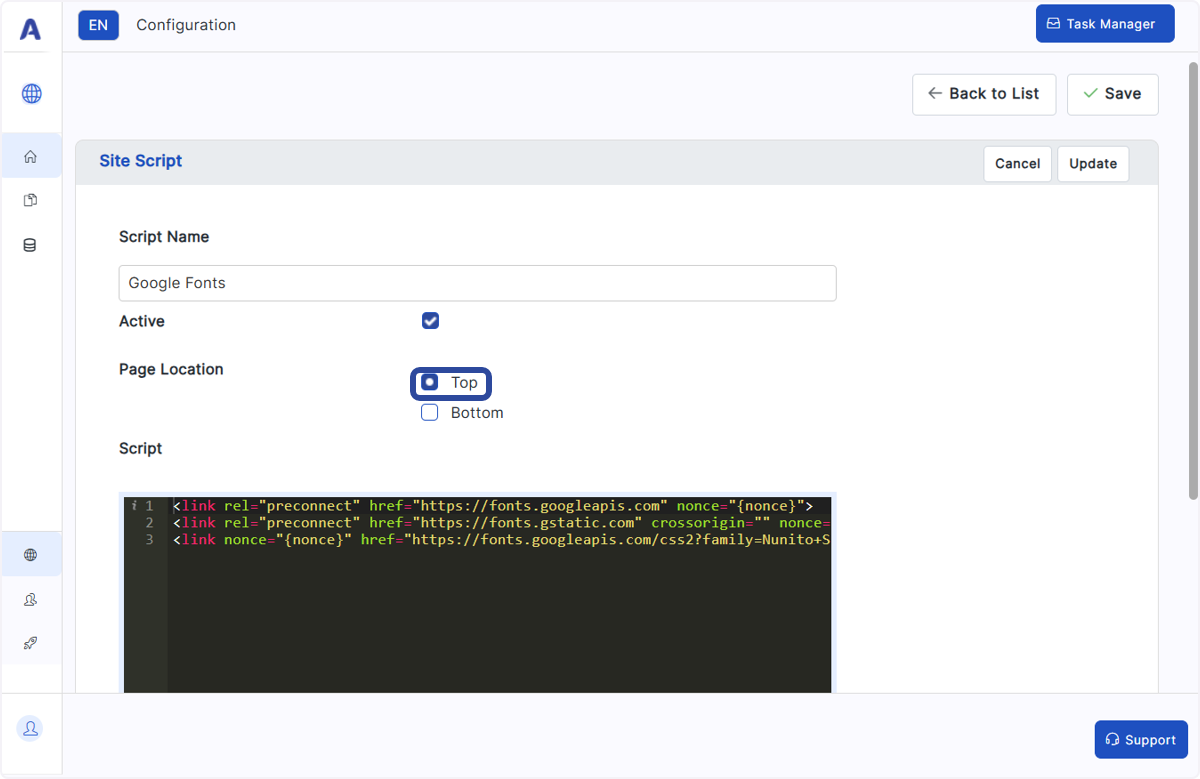This screenshot has width=1200, height=779.
Task: Click the Update button
Action: [x=1093, y=164]
